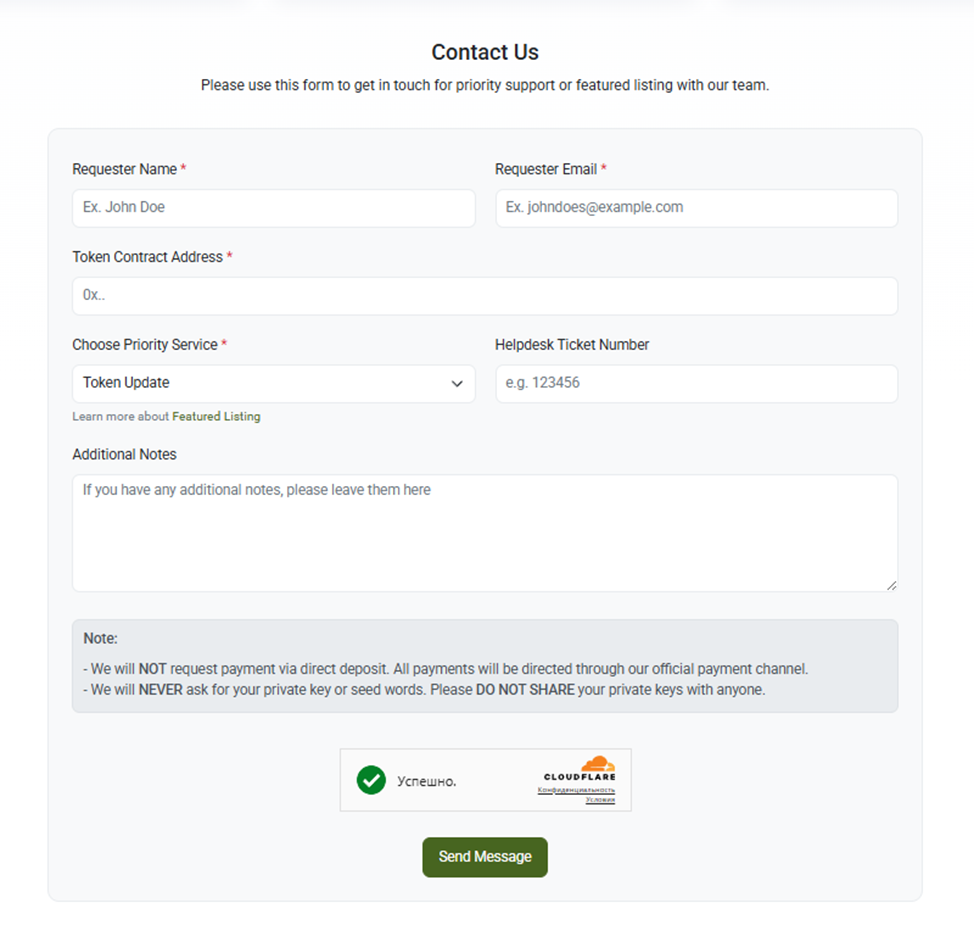Image resolution: width=974 pixels, height=936 pixels.
Task: Click into the Requester Email field
Action: [x=696, y=208]
